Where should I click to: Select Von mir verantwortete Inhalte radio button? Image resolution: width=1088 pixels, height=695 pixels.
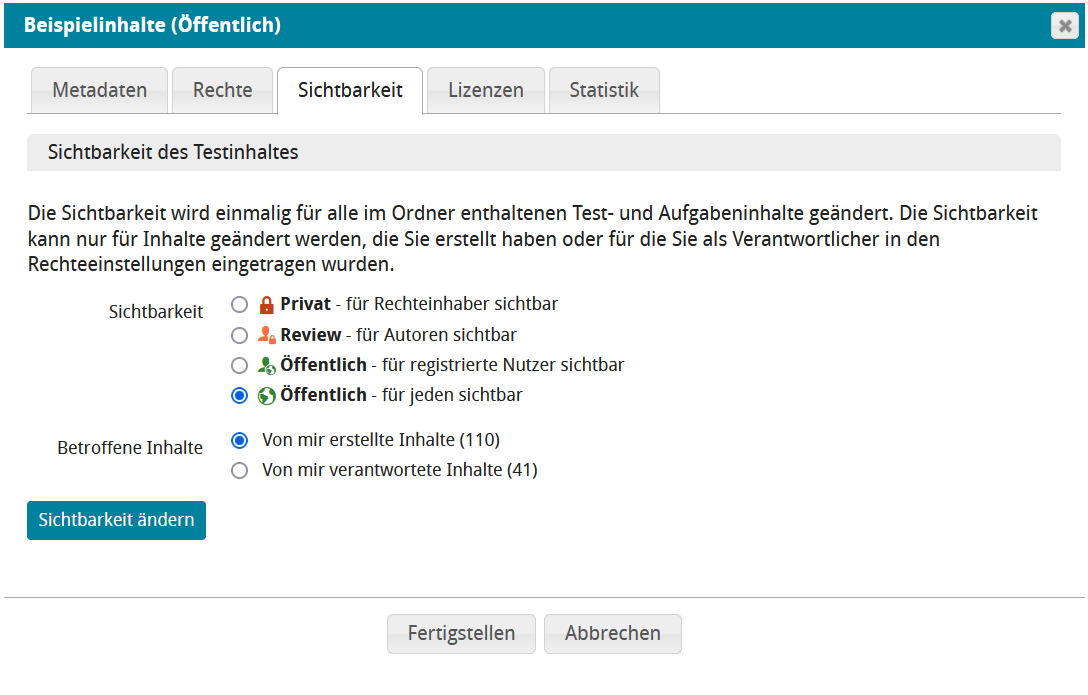pos(239,470)
